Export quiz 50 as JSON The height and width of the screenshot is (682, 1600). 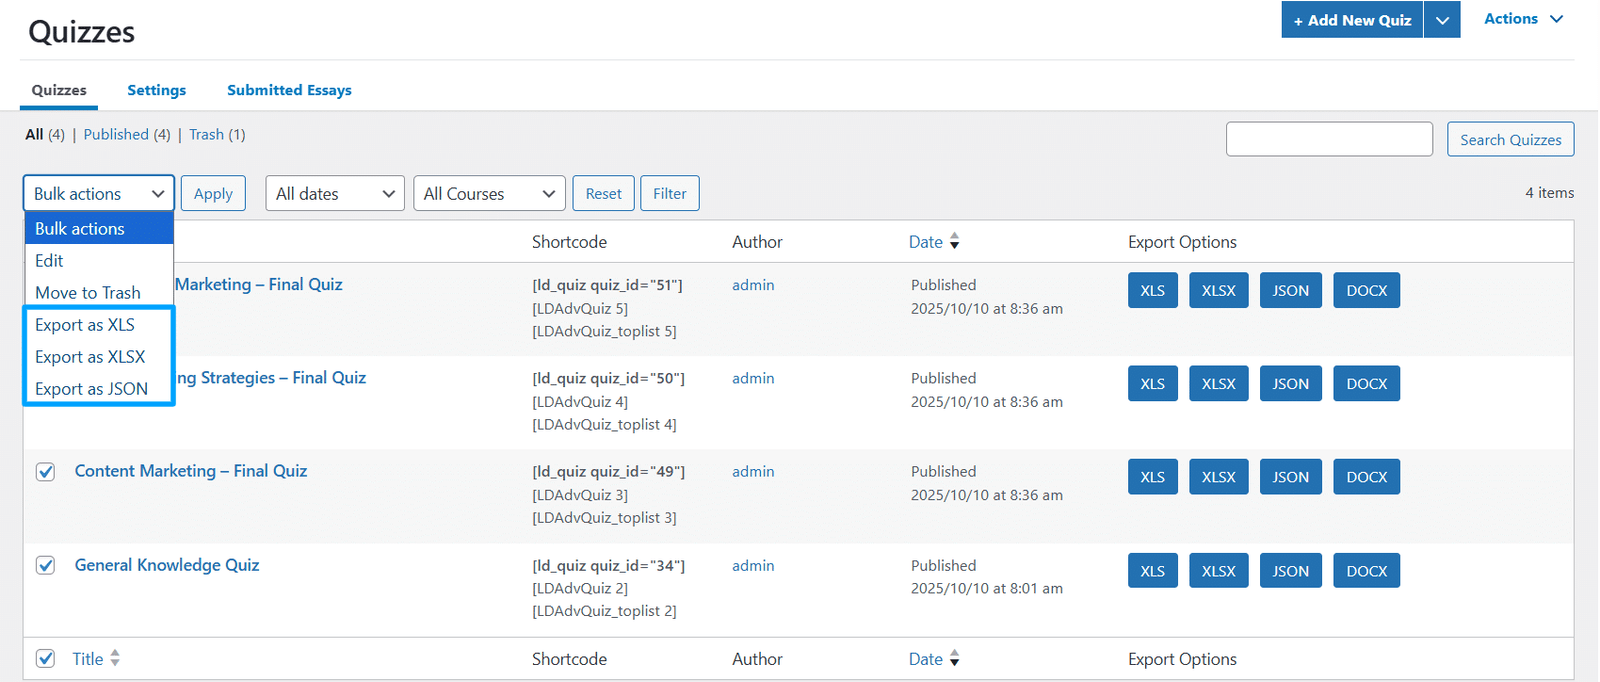(x=1290, y=383)
